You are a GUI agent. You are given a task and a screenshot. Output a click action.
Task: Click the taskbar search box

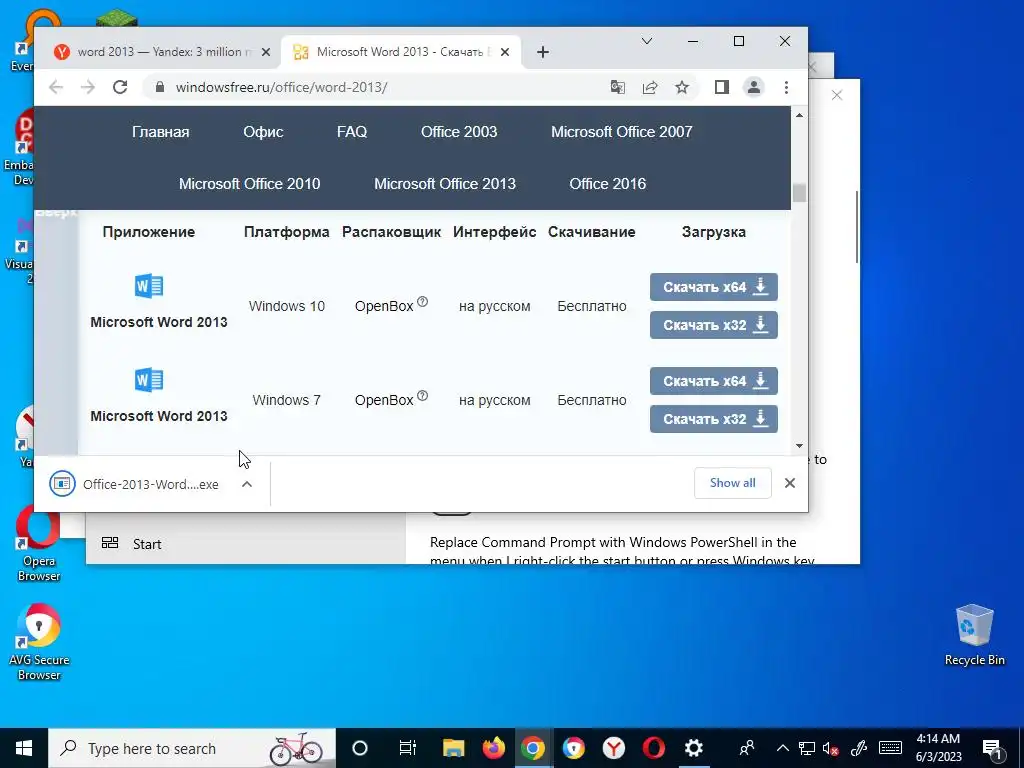tap(192, 748)
